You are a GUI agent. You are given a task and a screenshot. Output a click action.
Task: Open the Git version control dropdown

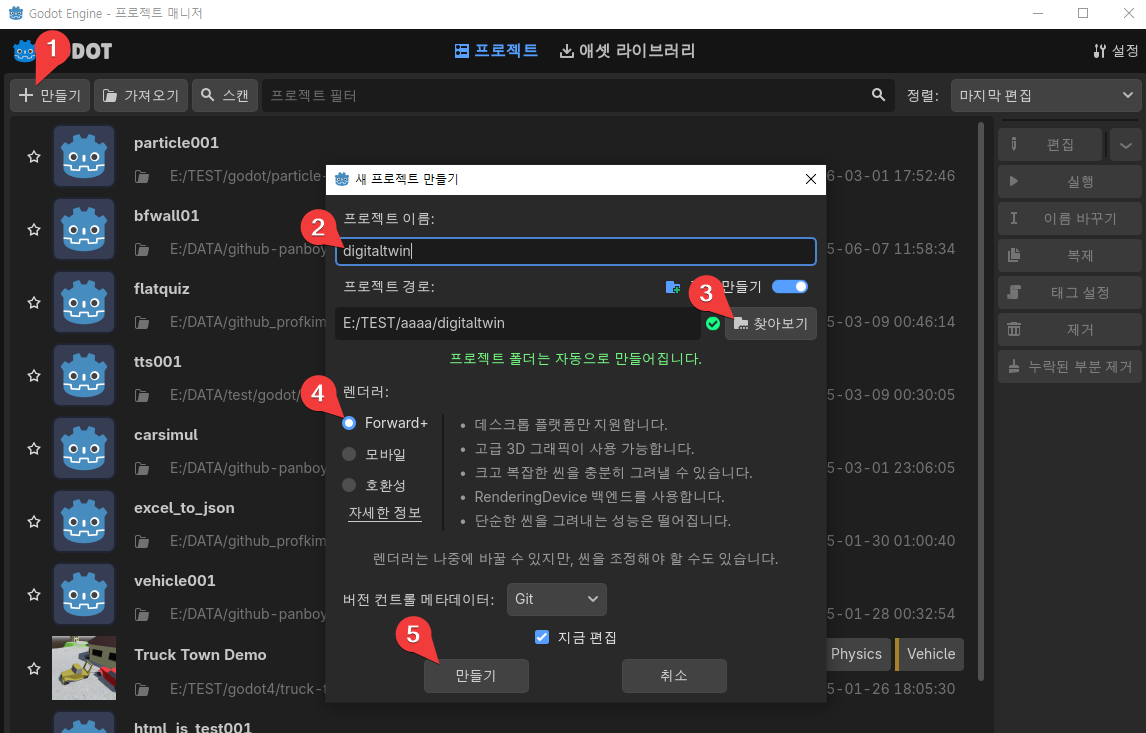point(556,599)
